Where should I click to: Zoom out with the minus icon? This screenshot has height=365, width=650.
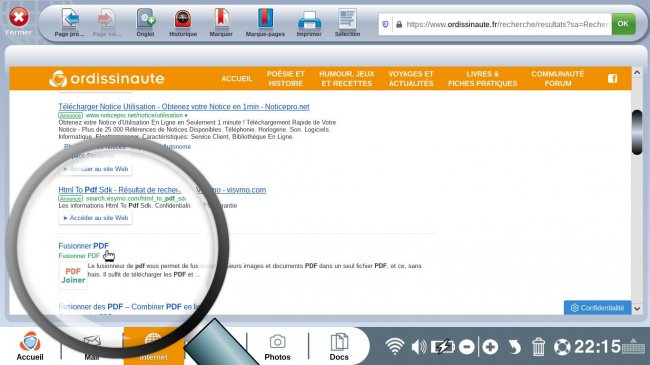pos(467,346)
